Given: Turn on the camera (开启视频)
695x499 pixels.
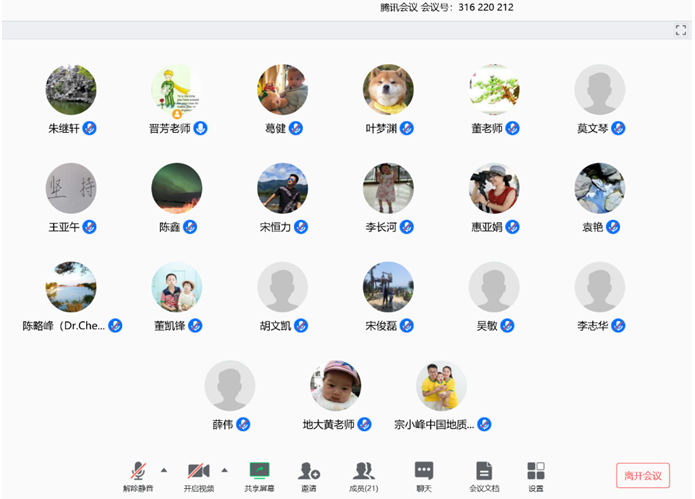Looking at the screenshot, I should (198, 472).
